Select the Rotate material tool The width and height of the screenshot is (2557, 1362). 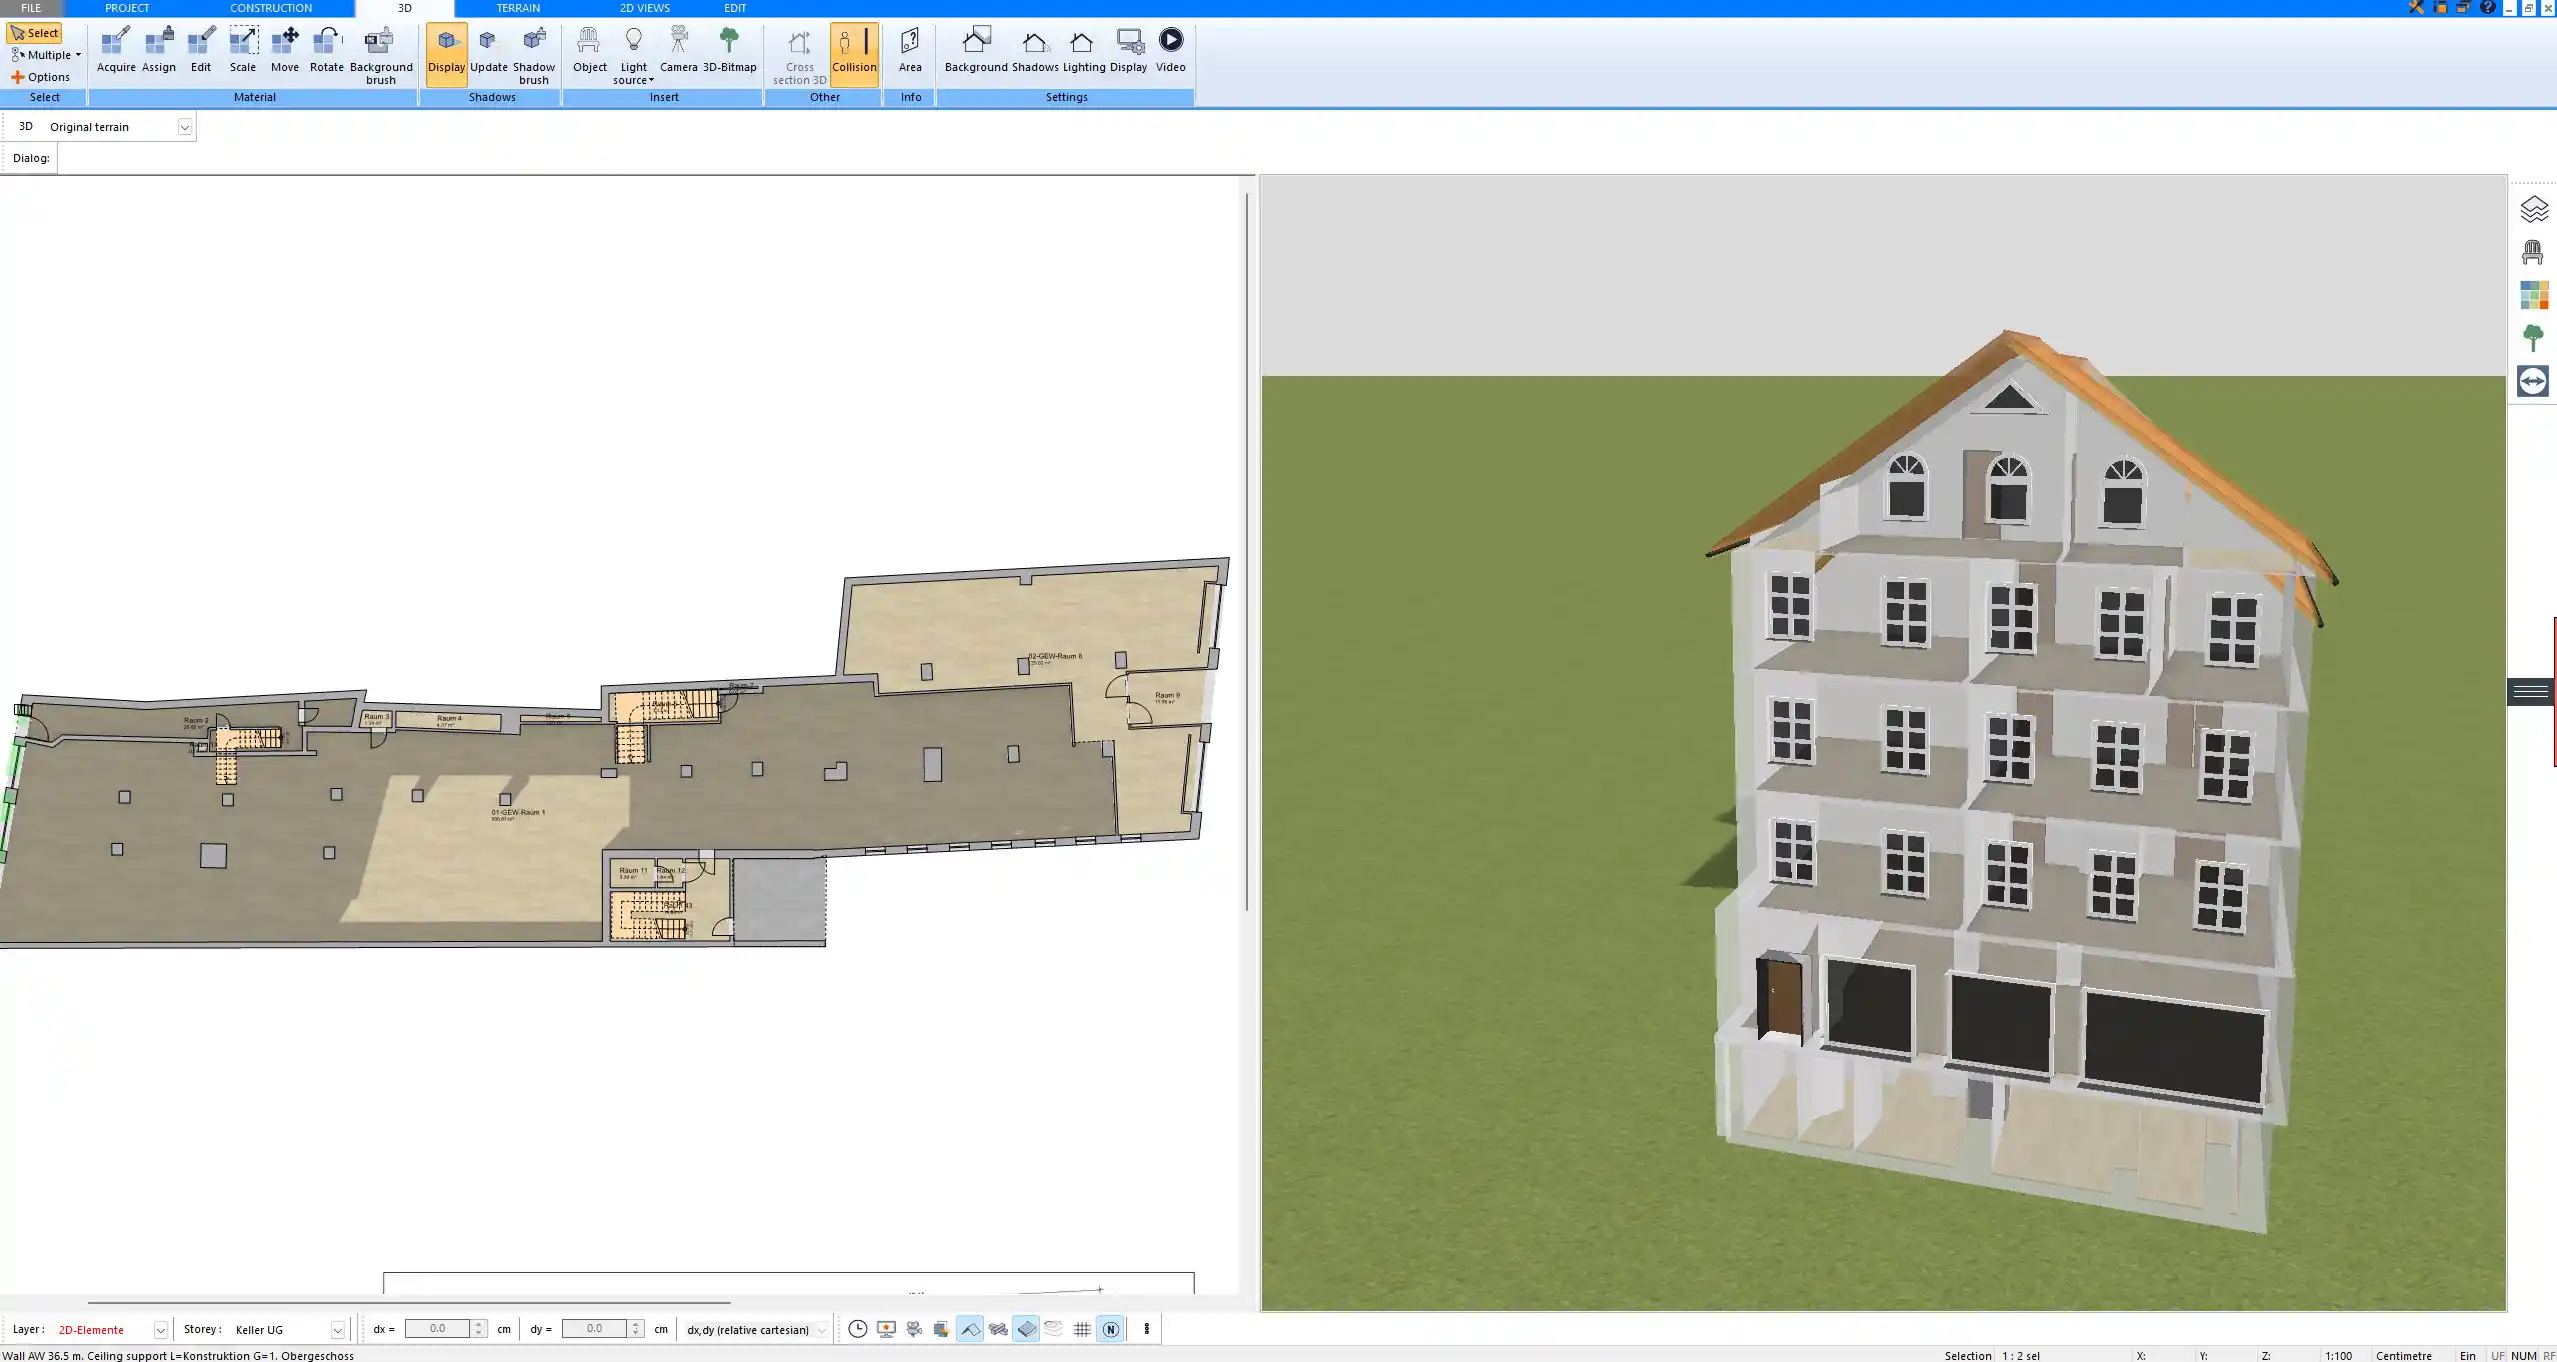(327, 50)
